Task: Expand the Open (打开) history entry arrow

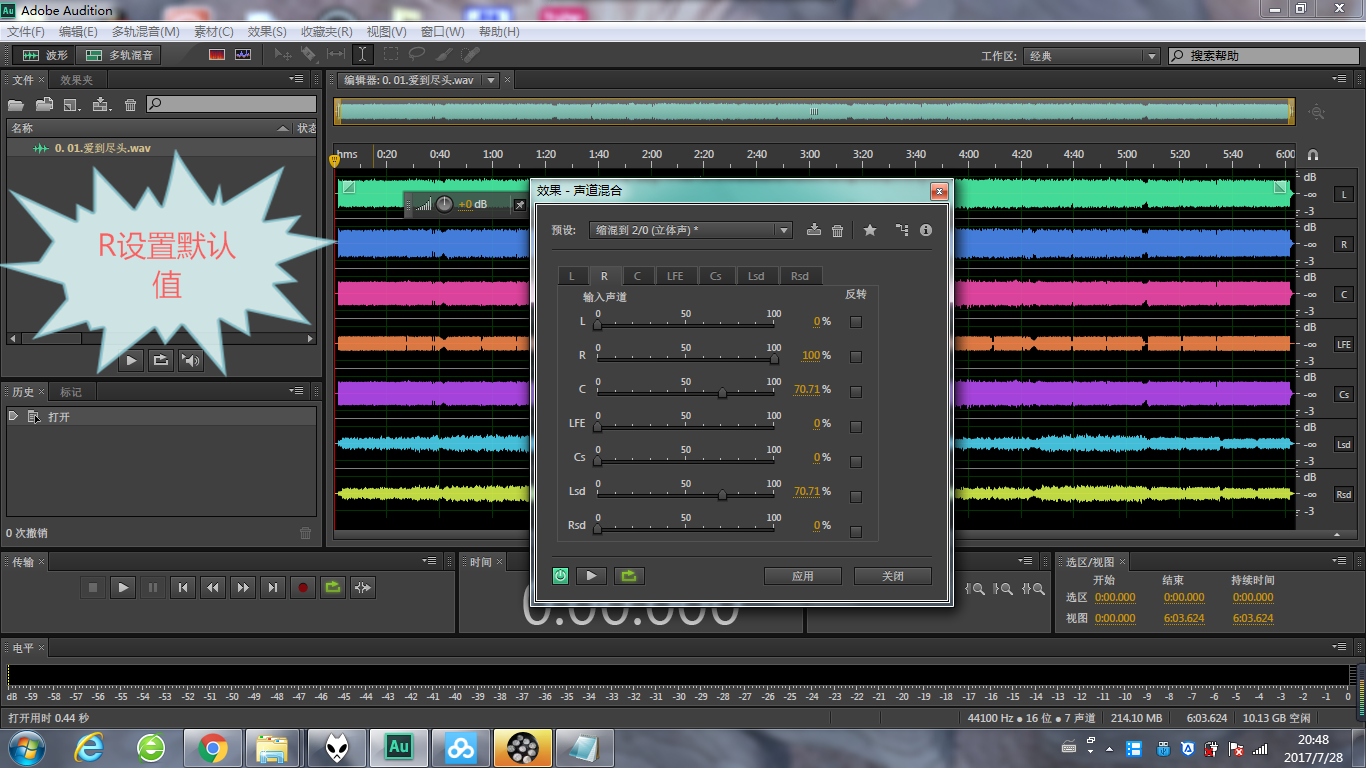Action: click(x=14, y=416)
